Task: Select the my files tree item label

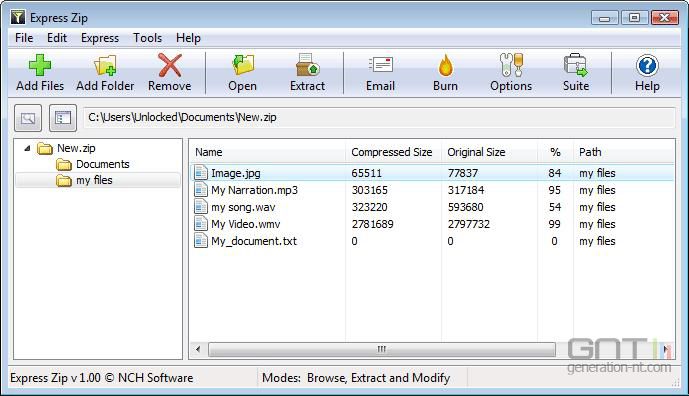Action: [x=94, y=180]
